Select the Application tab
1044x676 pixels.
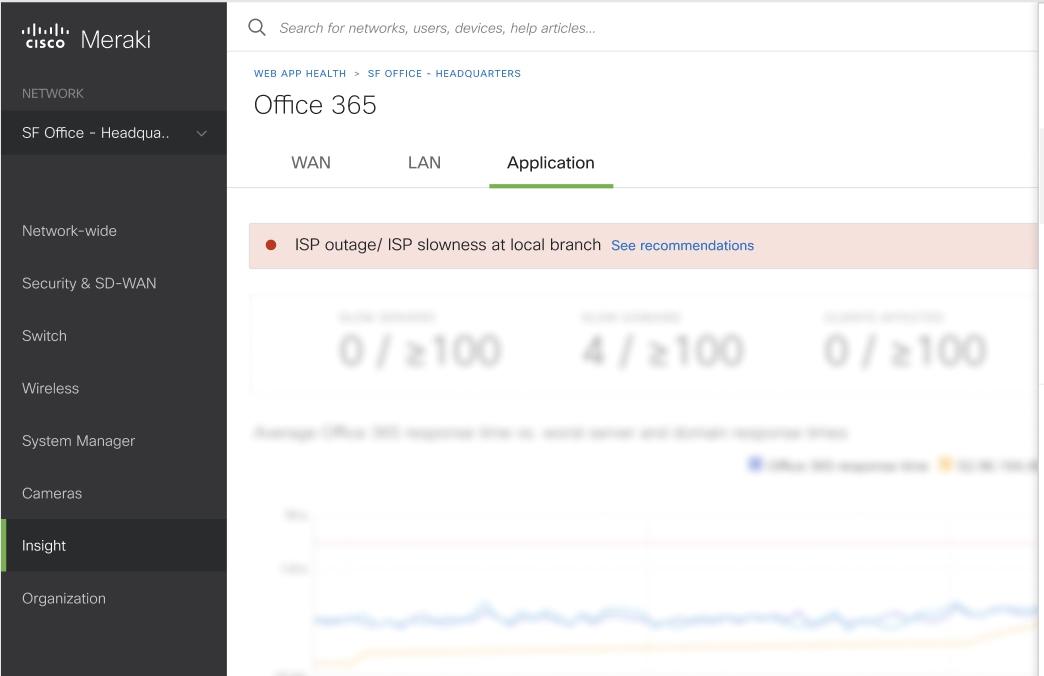tap(551, 163)
